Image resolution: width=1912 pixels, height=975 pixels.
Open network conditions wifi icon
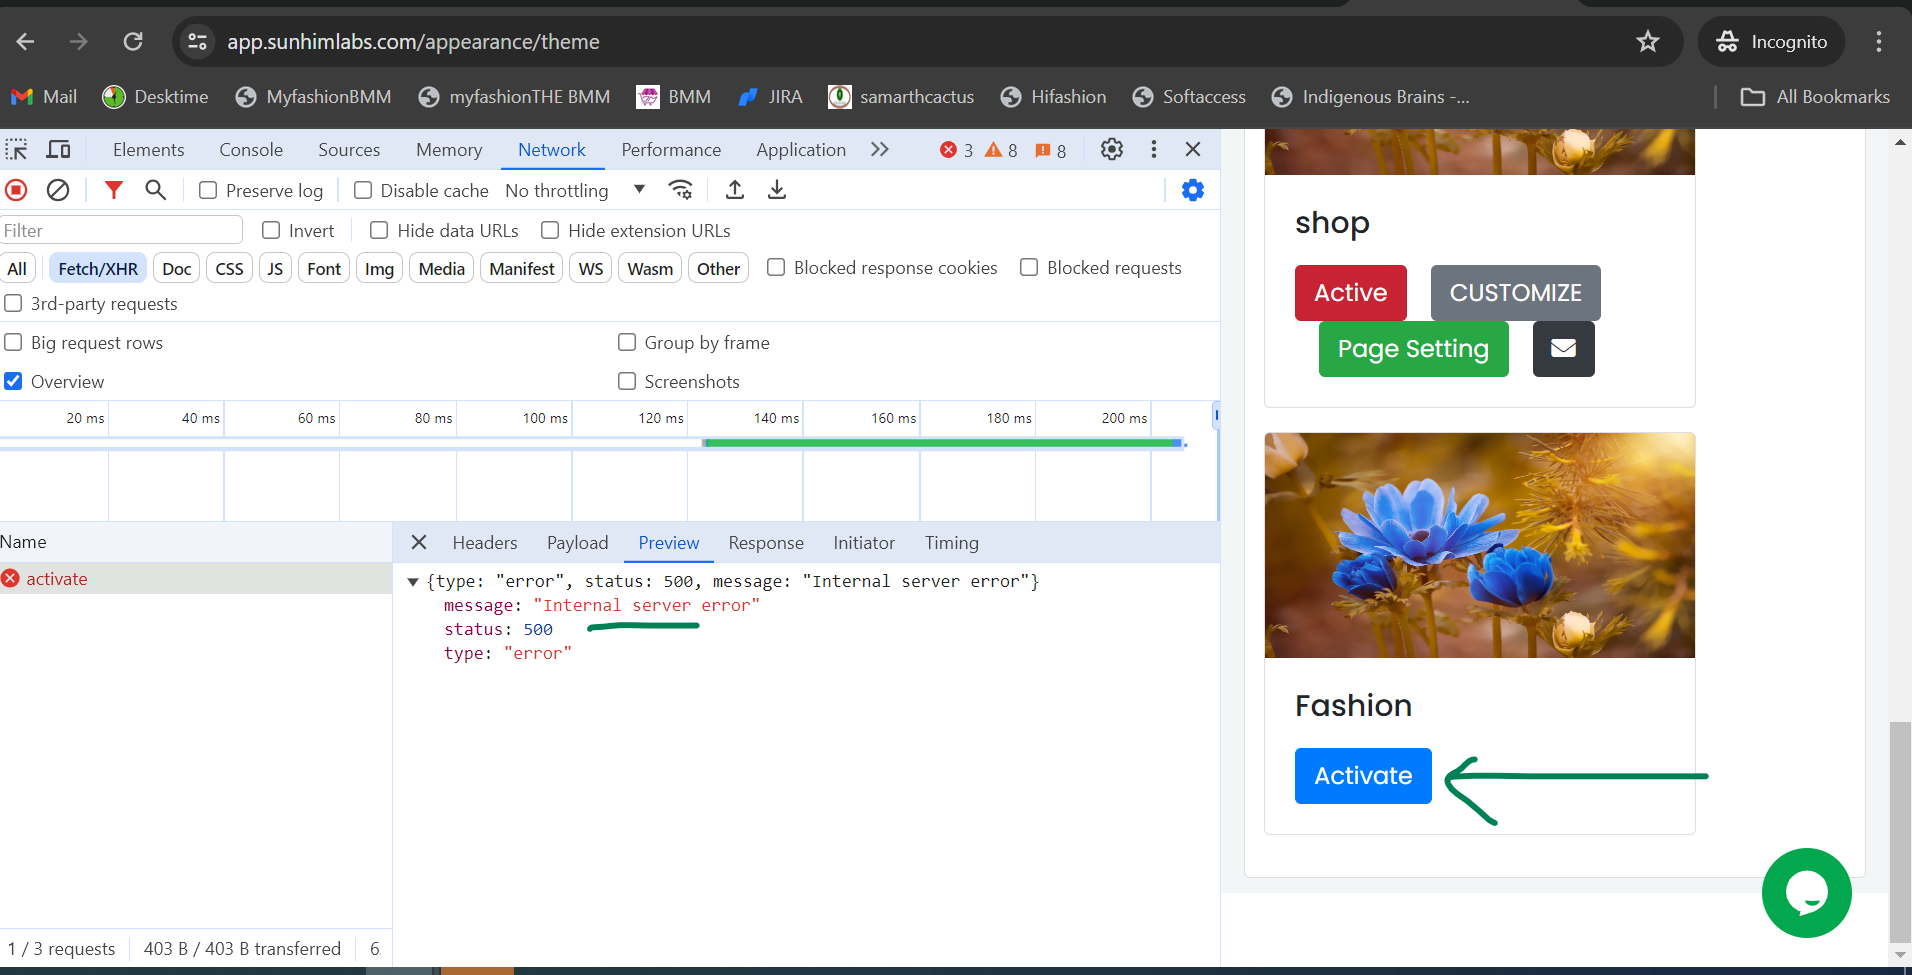(x=681, y=190)
